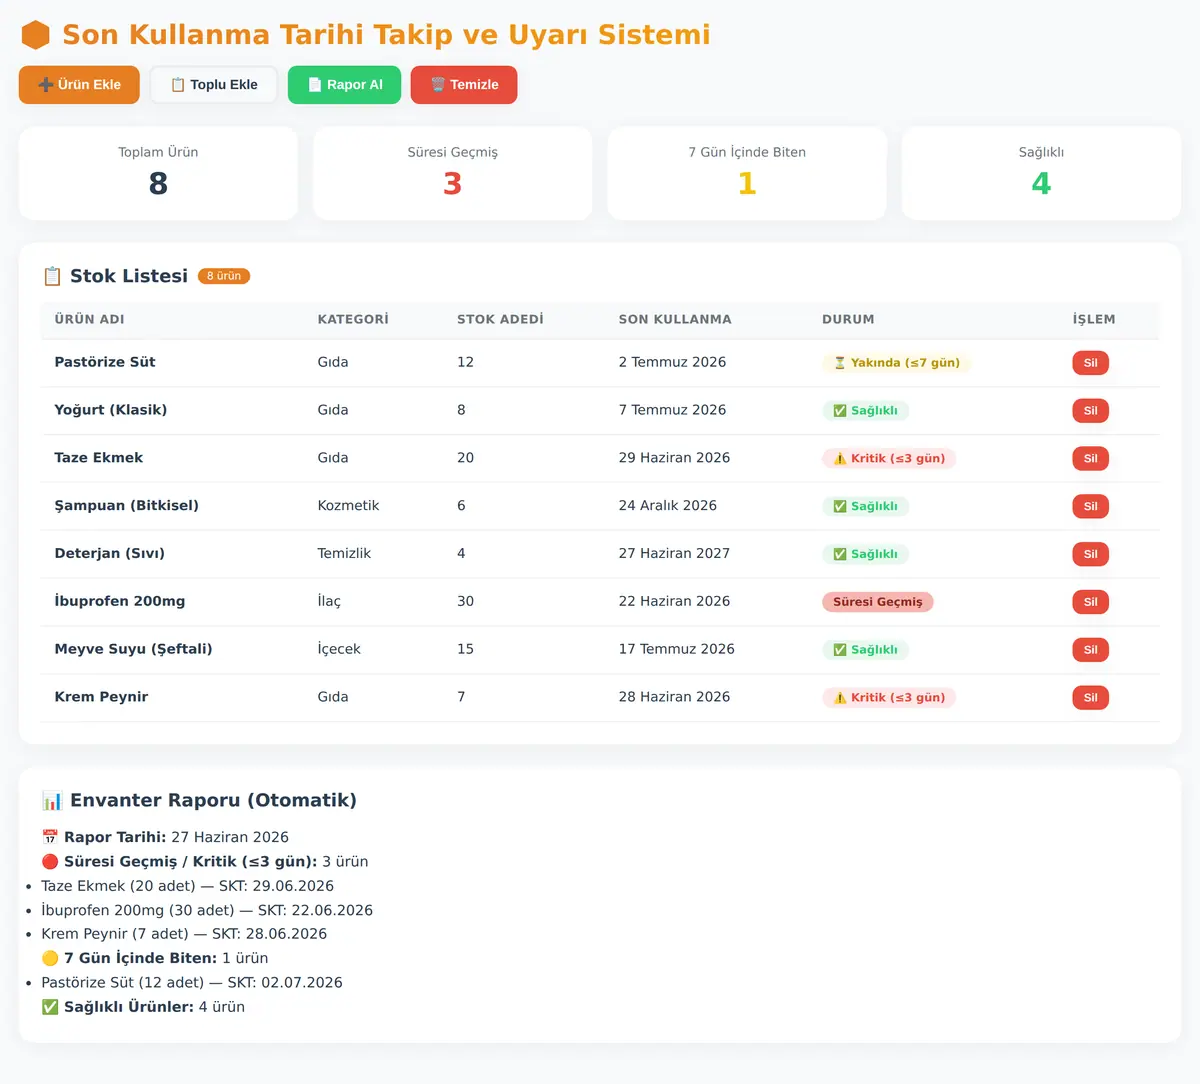The height and width of the screenshot is (1084, 1200).
Task: Click the orange hexagon logo icon
Action: (36, 35)
